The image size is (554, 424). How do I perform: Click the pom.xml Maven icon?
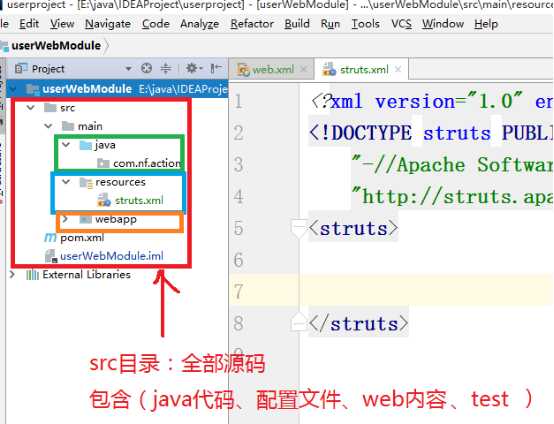tap(51, 238)
